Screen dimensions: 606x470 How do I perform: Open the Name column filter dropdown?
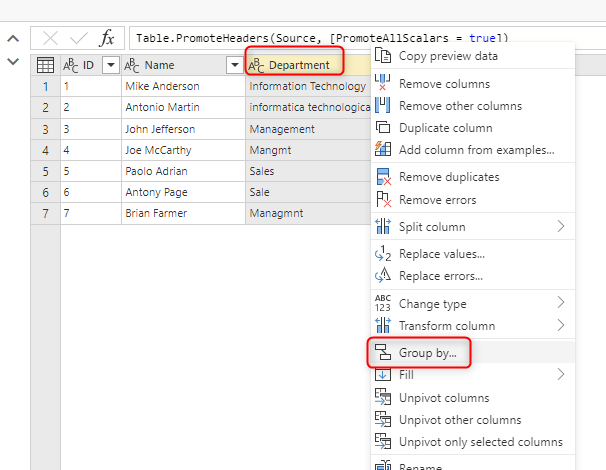click(234, 65)
